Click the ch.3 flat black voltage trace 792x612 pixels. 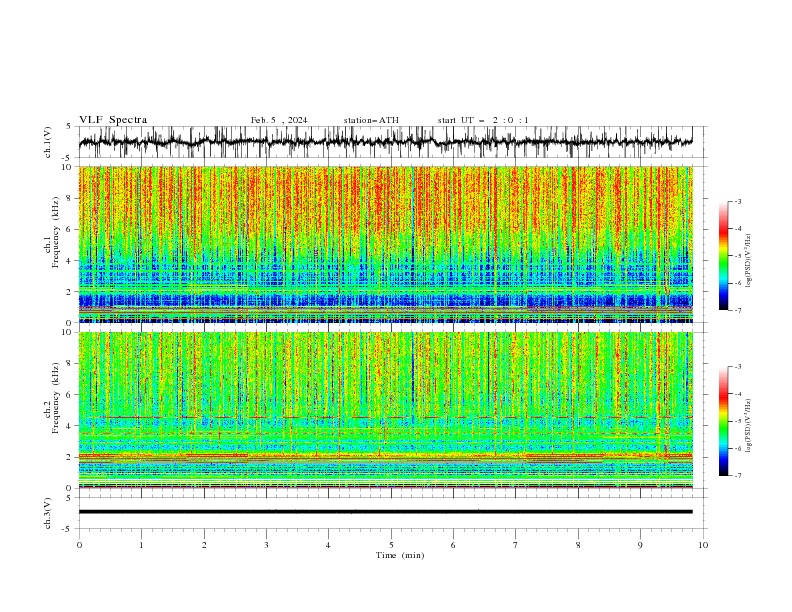click(385, 512)
